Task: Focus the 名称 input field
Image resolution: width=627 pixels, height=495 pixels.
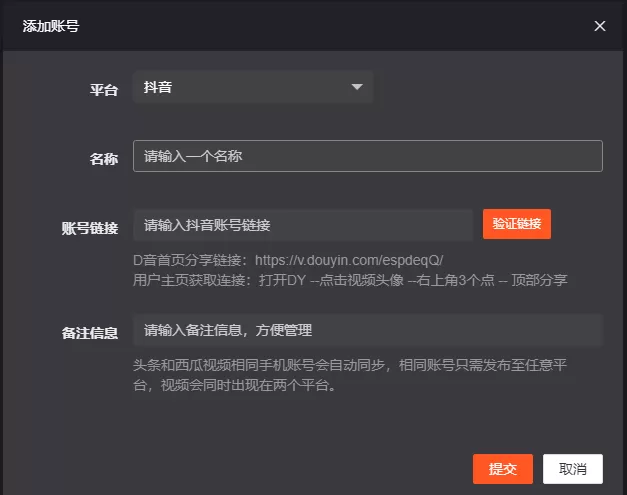Action: click(x=367, y=156)
